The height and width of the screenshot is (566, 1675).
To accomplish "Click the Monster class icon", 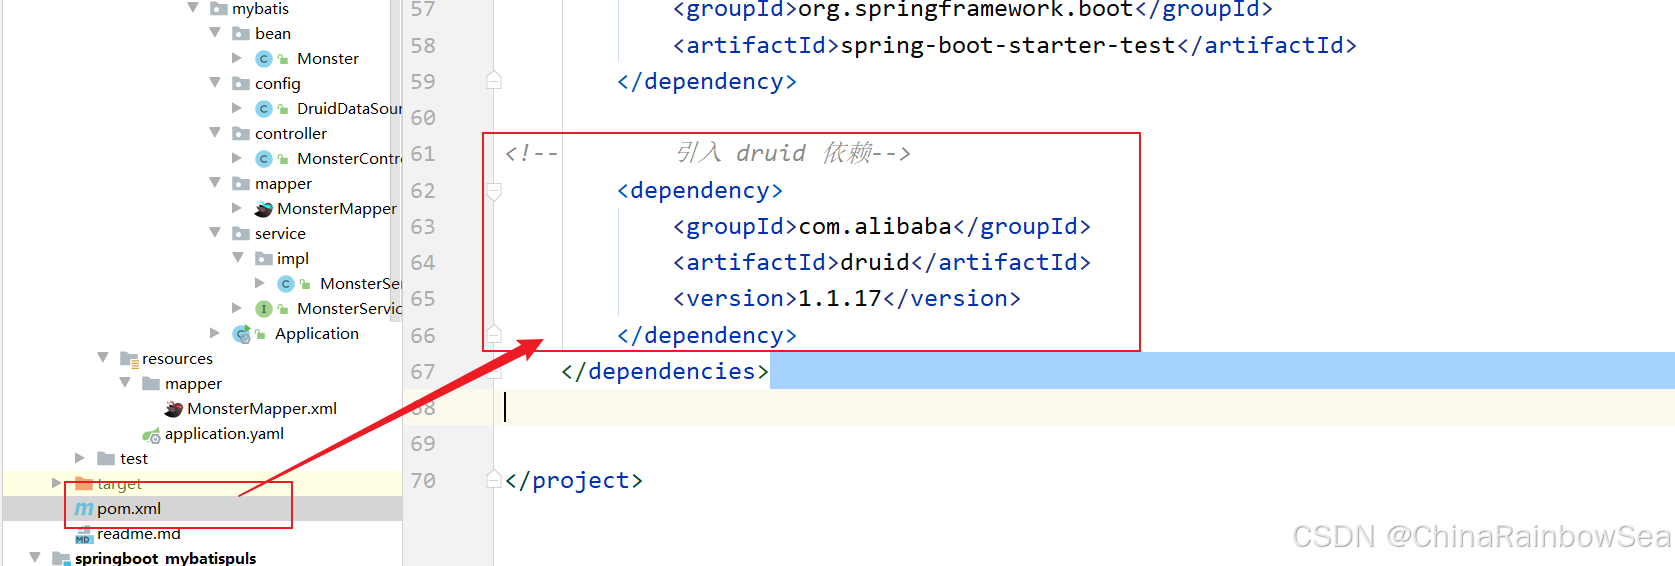I will coord(264,59).
